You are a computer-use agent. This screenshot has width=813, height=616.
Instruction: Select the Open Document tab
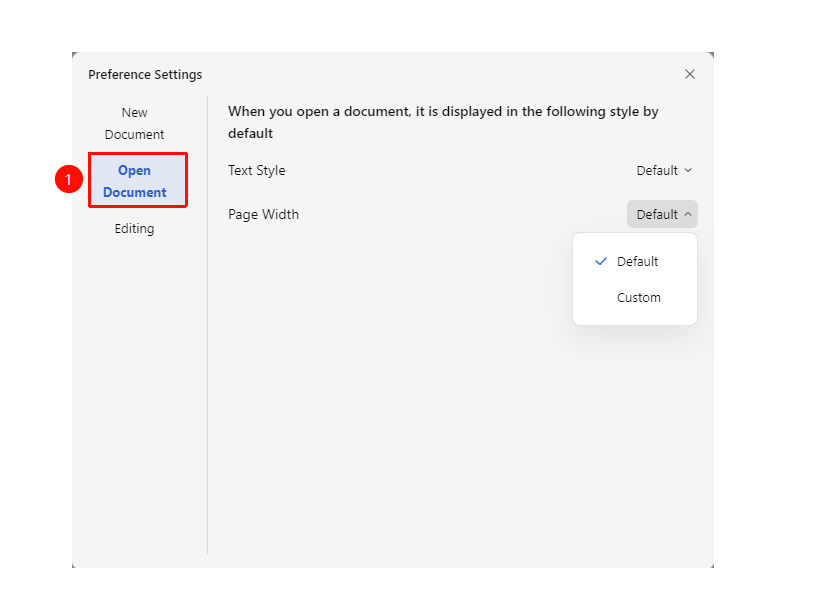click(x=137, y=180)
